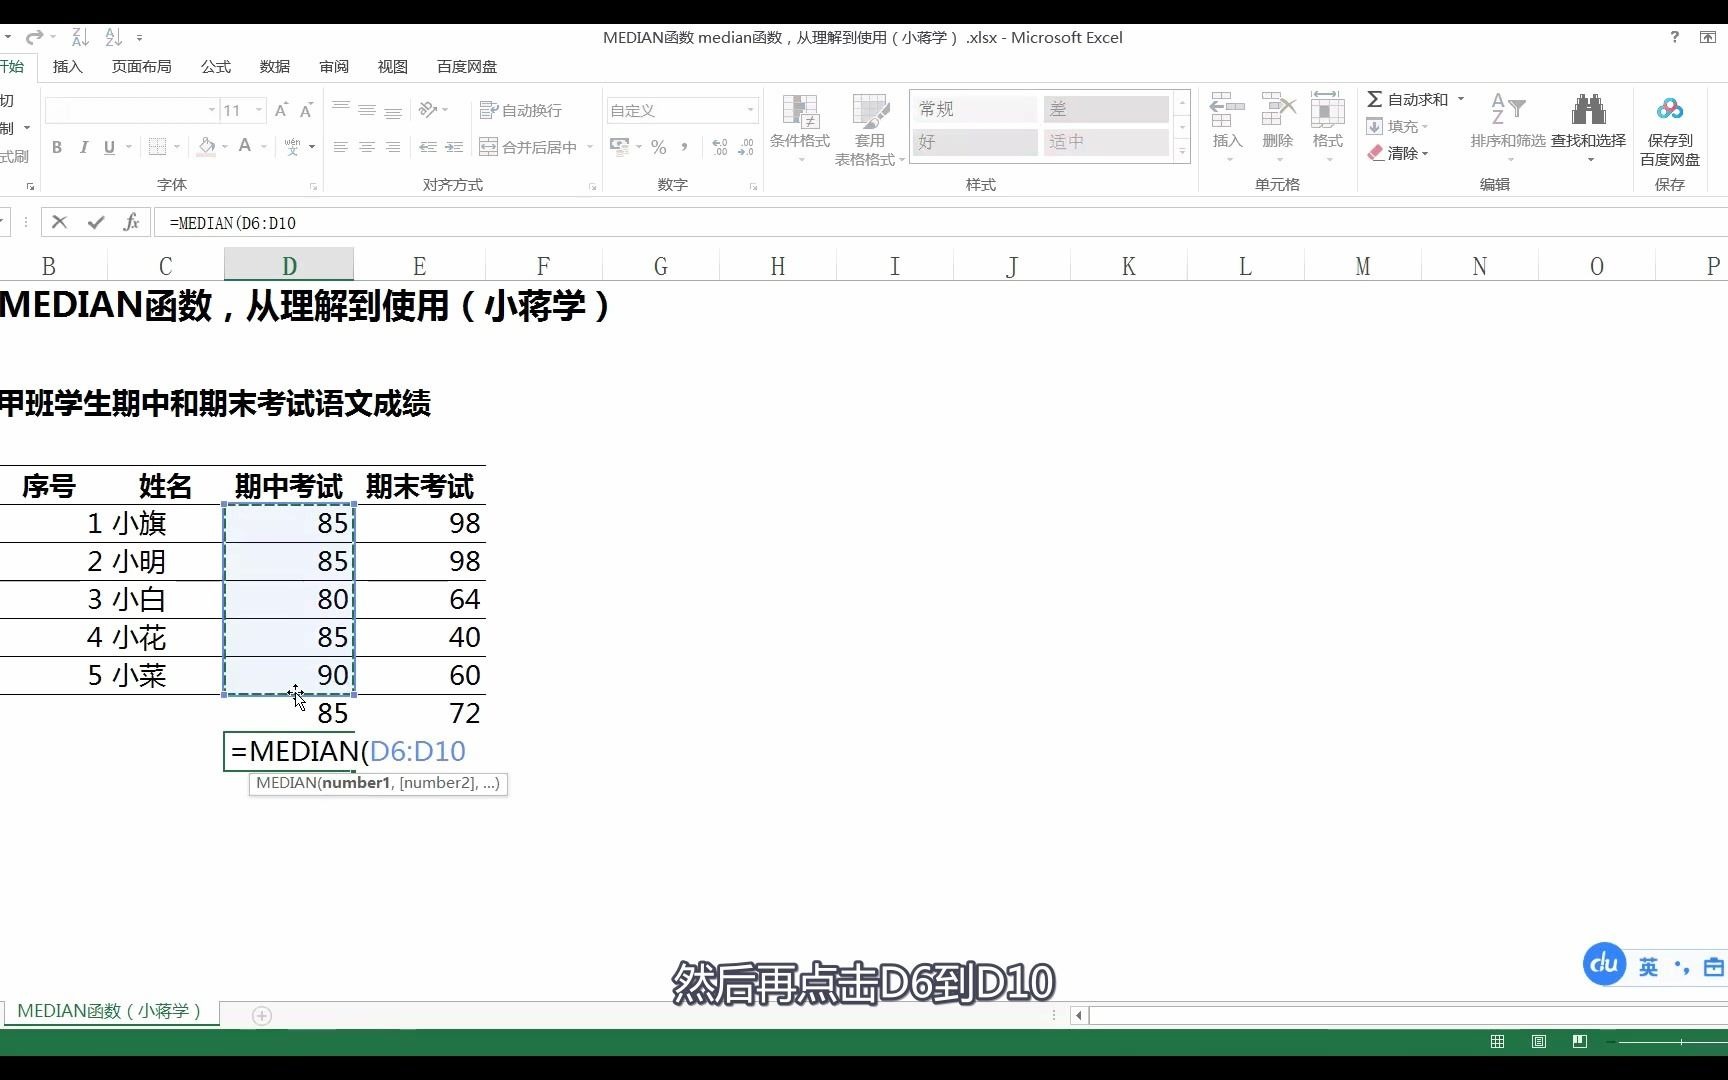Decrease indent icon

tap(428, 147)
